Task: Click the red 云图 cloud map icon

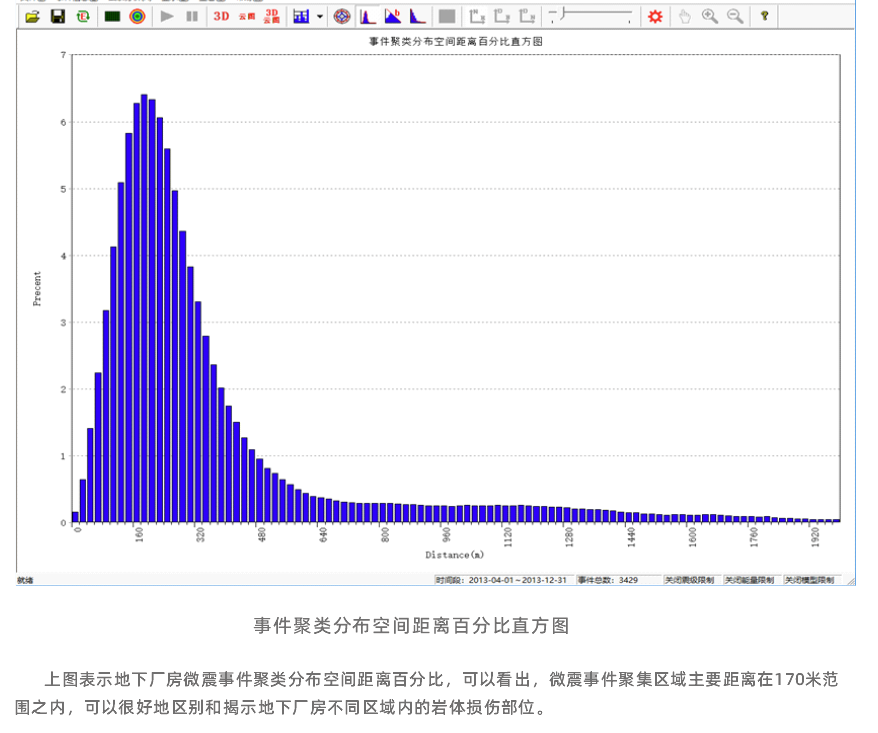Action: pos(247,17)
